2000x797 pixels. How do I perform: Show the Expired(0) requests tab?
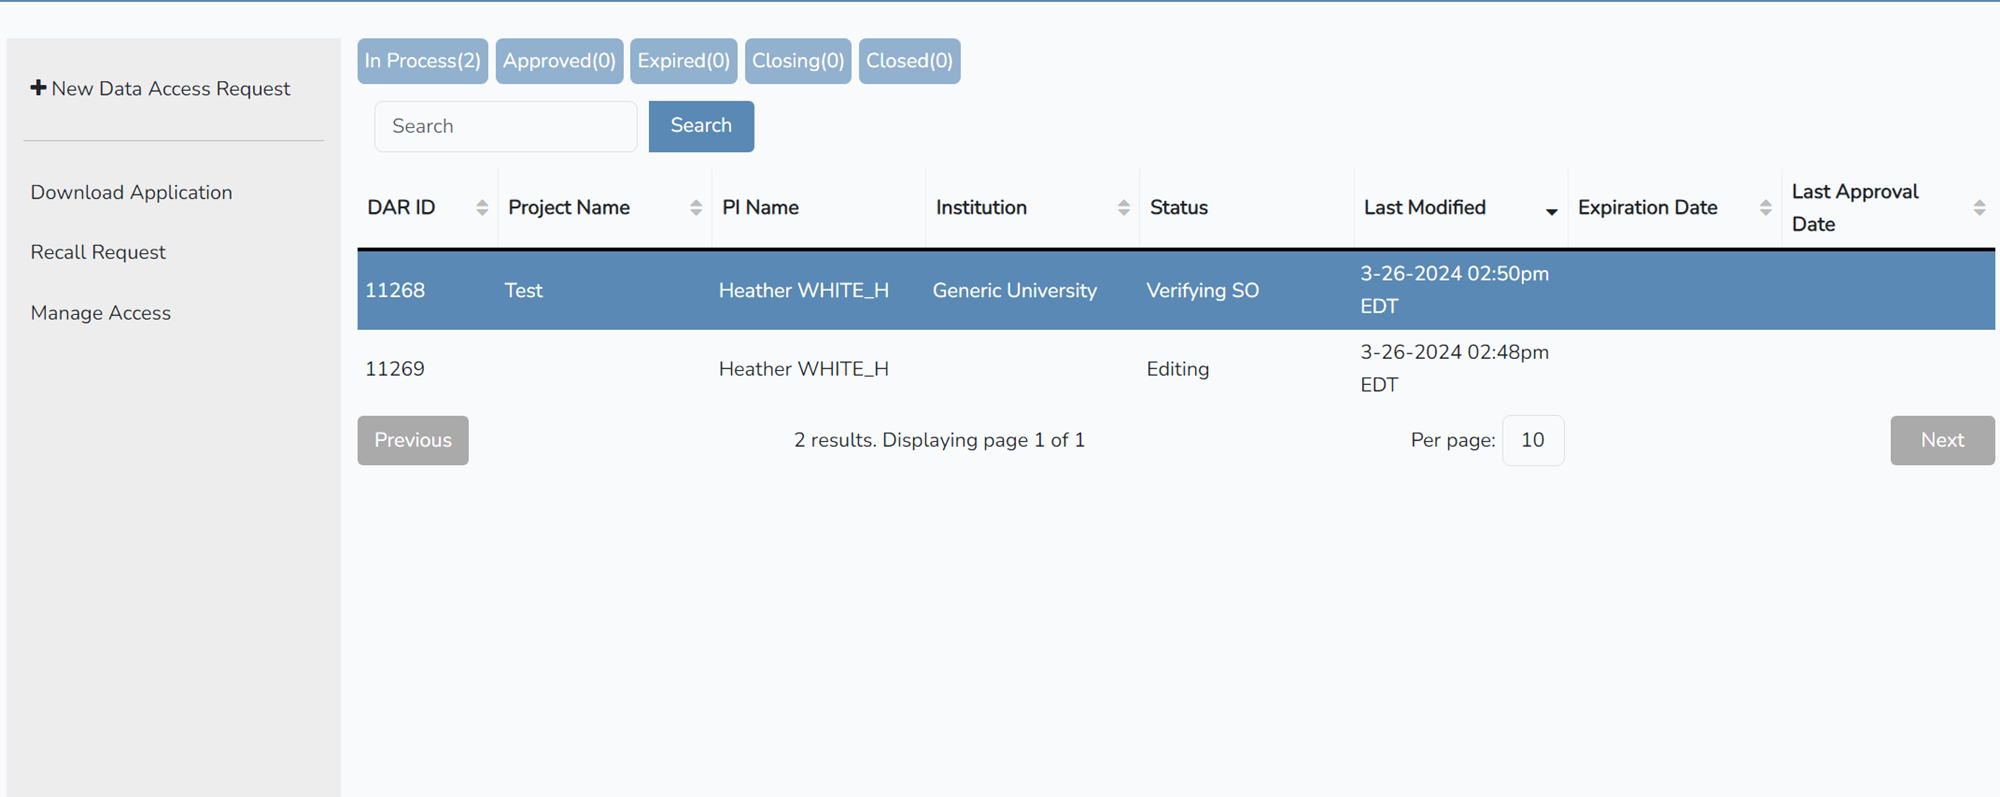click(x=683, y=61)
